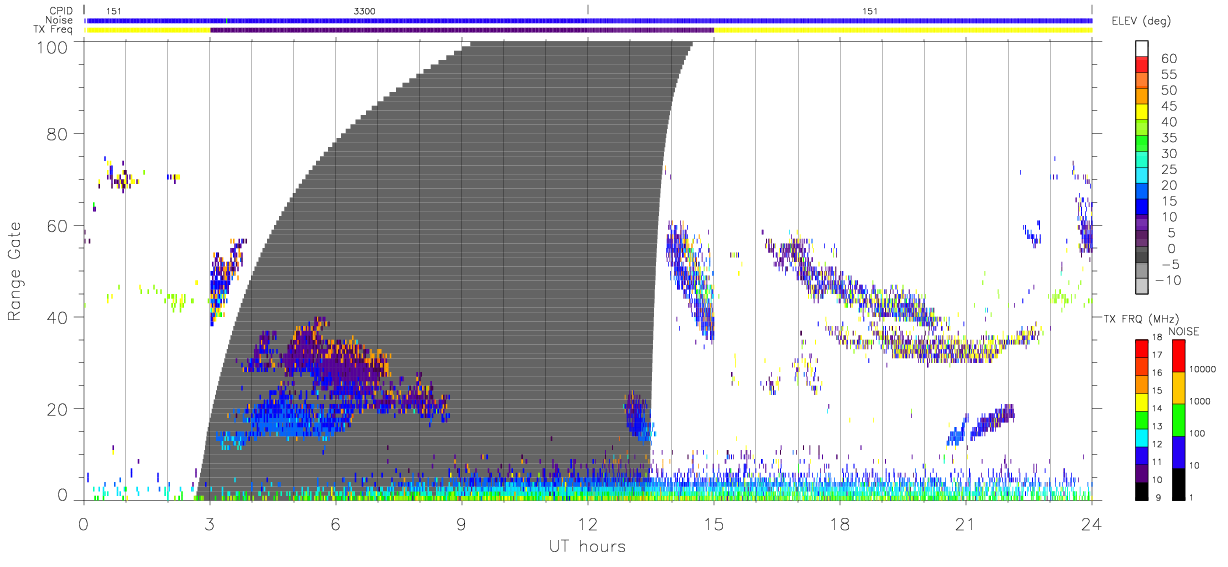Click the TX FRQ (MHz) legend title
Screen dimensions: 1228x567
point(1140,318)
